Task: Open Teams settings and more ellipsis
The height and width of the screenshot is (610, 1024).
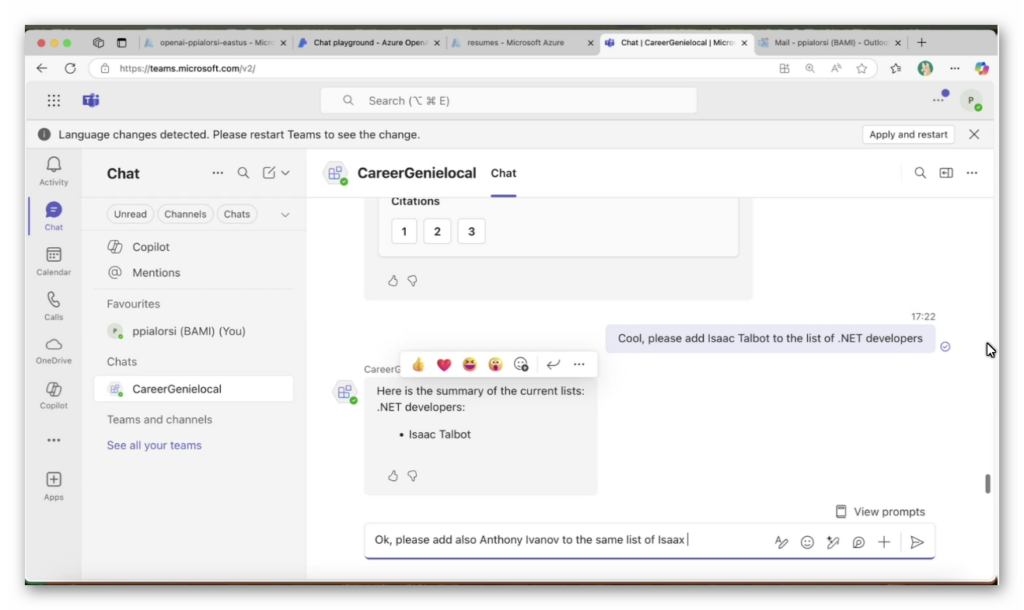Action: [x=938, y=100]
